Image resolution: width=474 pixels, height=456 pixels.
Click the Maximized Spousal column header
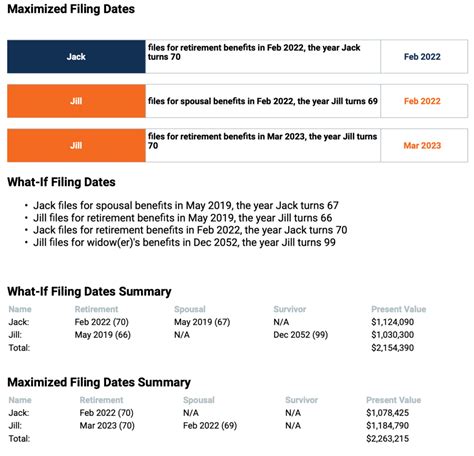pos(199,400)
